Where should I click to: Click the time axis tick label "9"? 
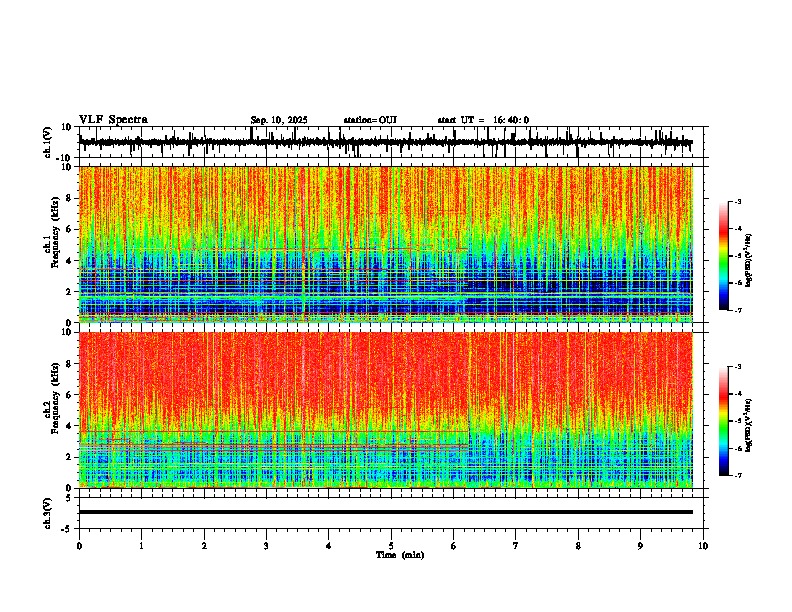pos(640,546)
